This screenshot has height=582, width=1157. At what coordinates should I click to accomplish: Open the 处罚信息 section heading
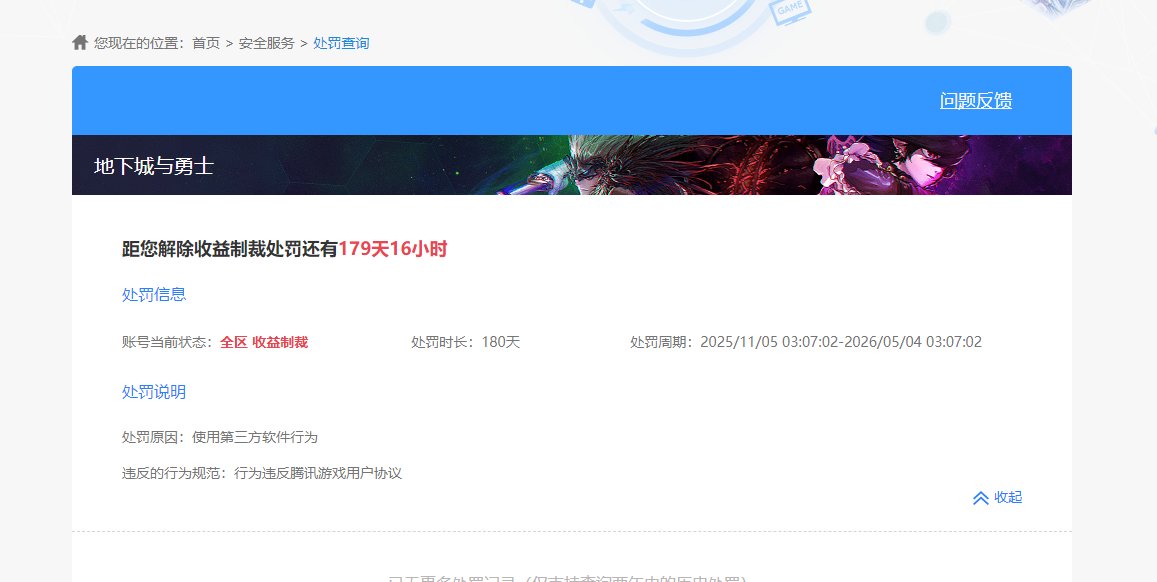click(152, 294)
